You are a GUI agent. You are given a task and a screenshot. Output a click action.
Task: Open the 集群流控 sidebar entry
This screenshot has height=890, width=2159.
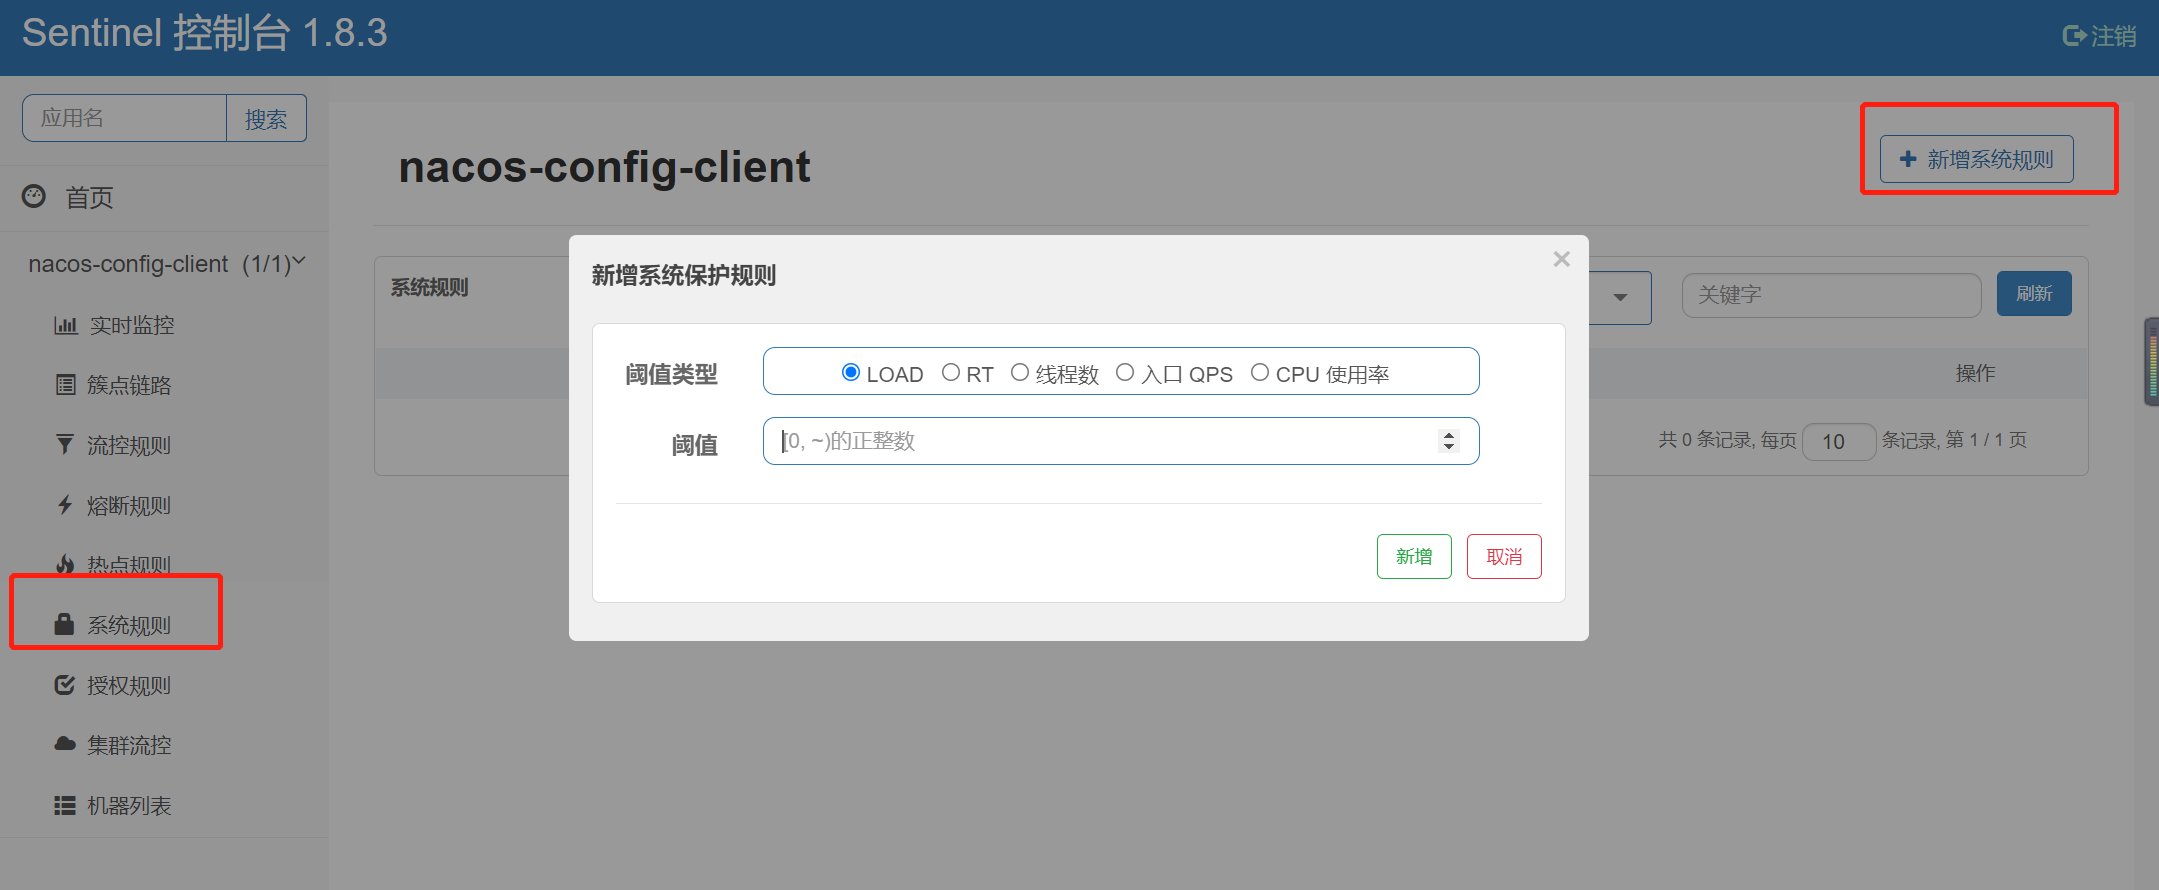[x=130, y=745]
